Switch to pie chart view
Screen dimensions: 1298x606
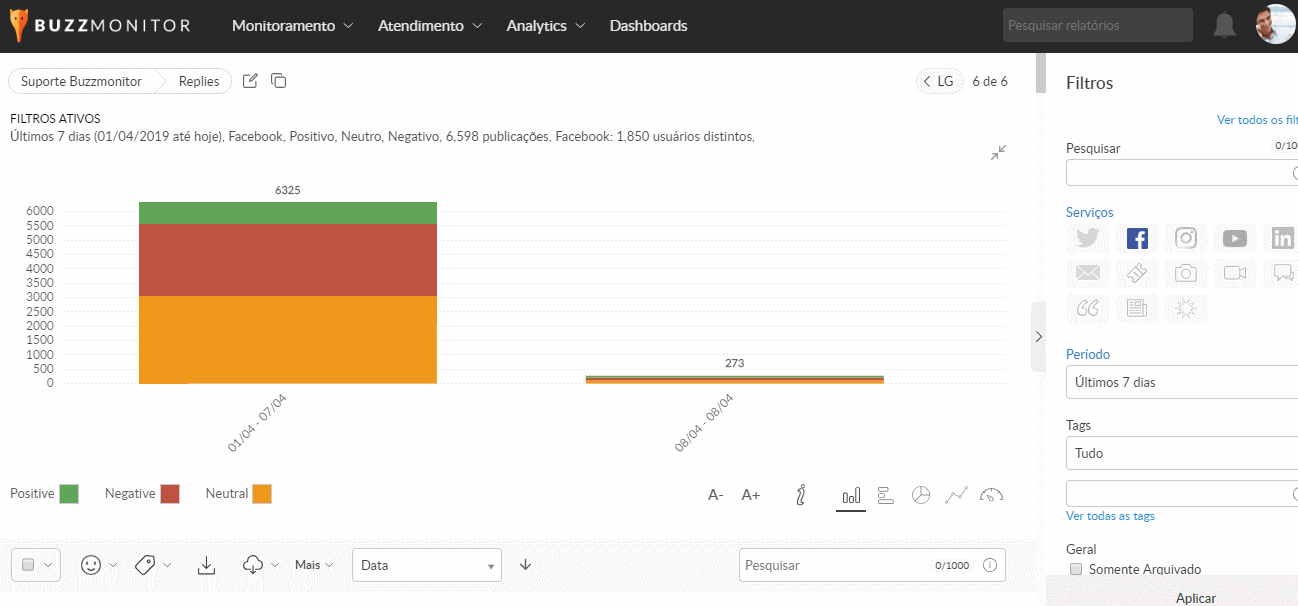(921, 495)
